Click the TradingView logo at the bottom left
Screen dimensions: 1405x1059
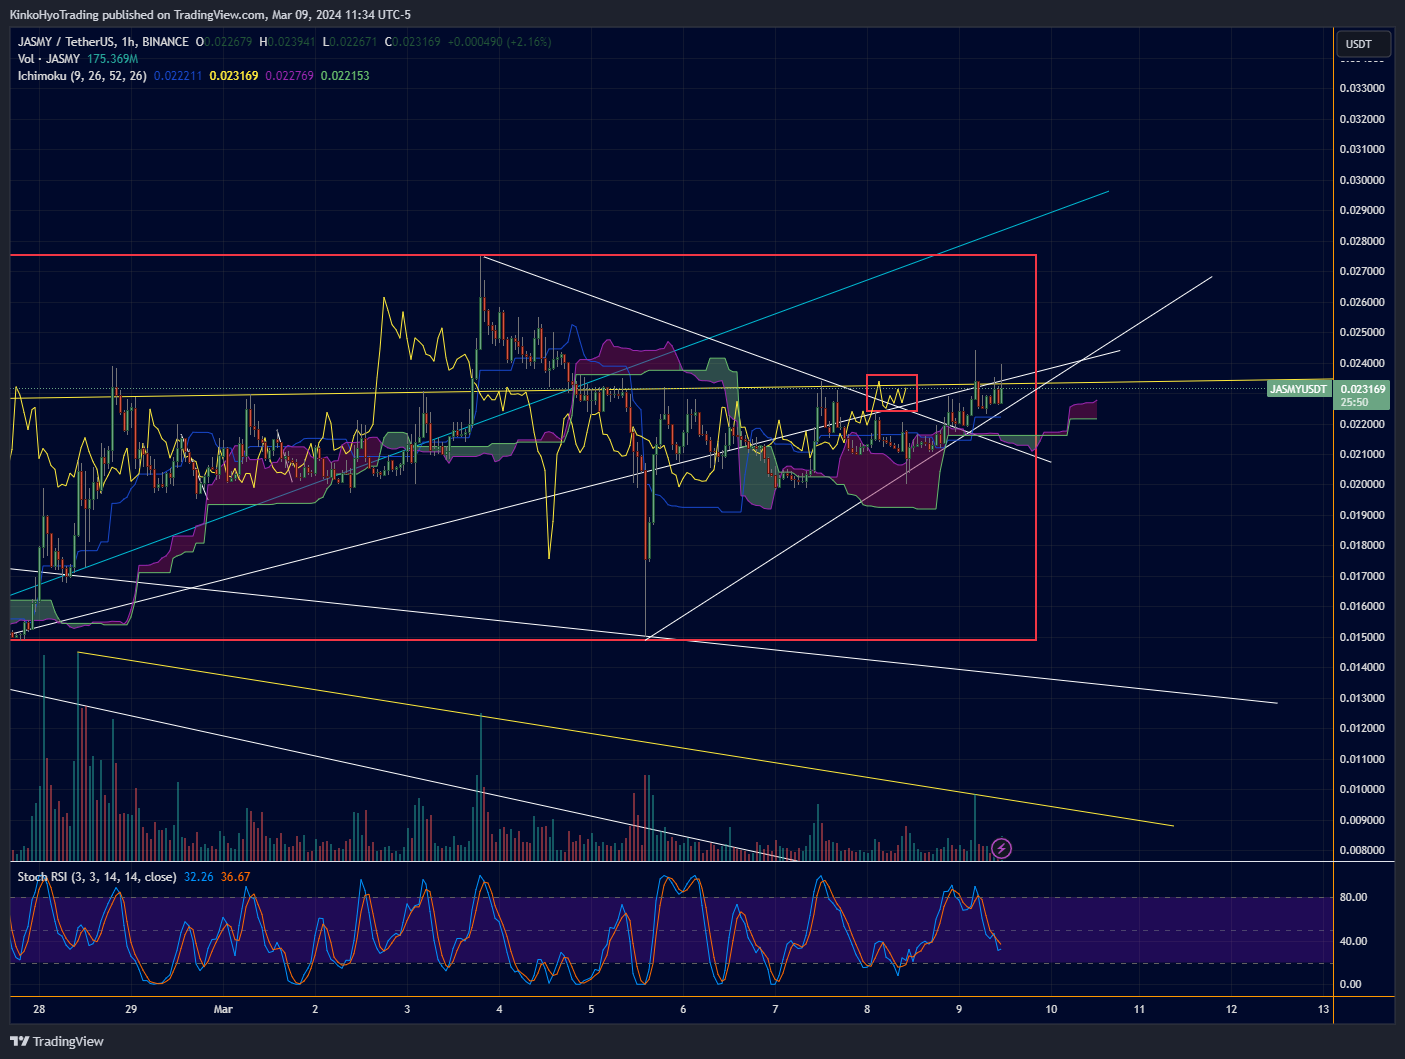[x=57, y=1041]
